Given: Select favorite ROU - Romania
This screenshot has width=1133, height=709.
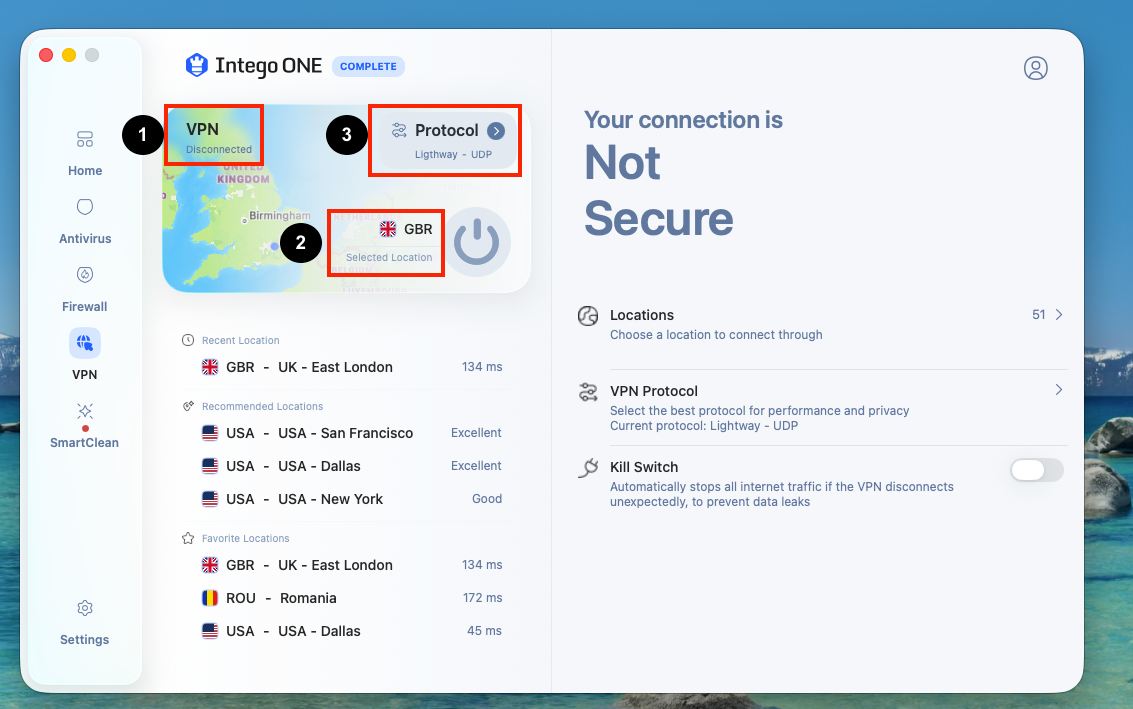Looking at the screenshot, I should point(351,598).
